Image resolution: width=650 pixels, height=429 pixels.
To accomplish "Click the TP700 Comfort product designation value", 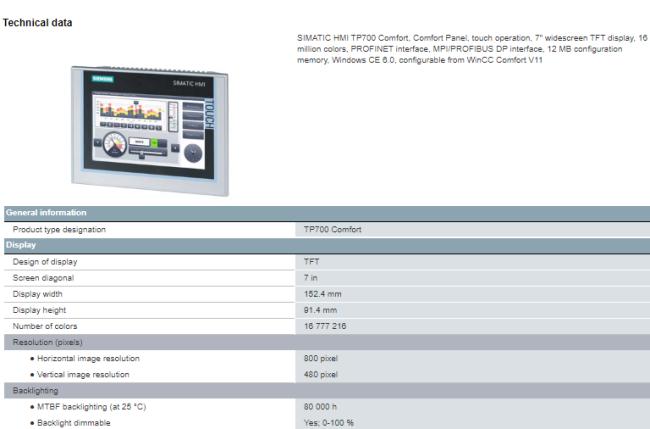I will coord(332,229).
